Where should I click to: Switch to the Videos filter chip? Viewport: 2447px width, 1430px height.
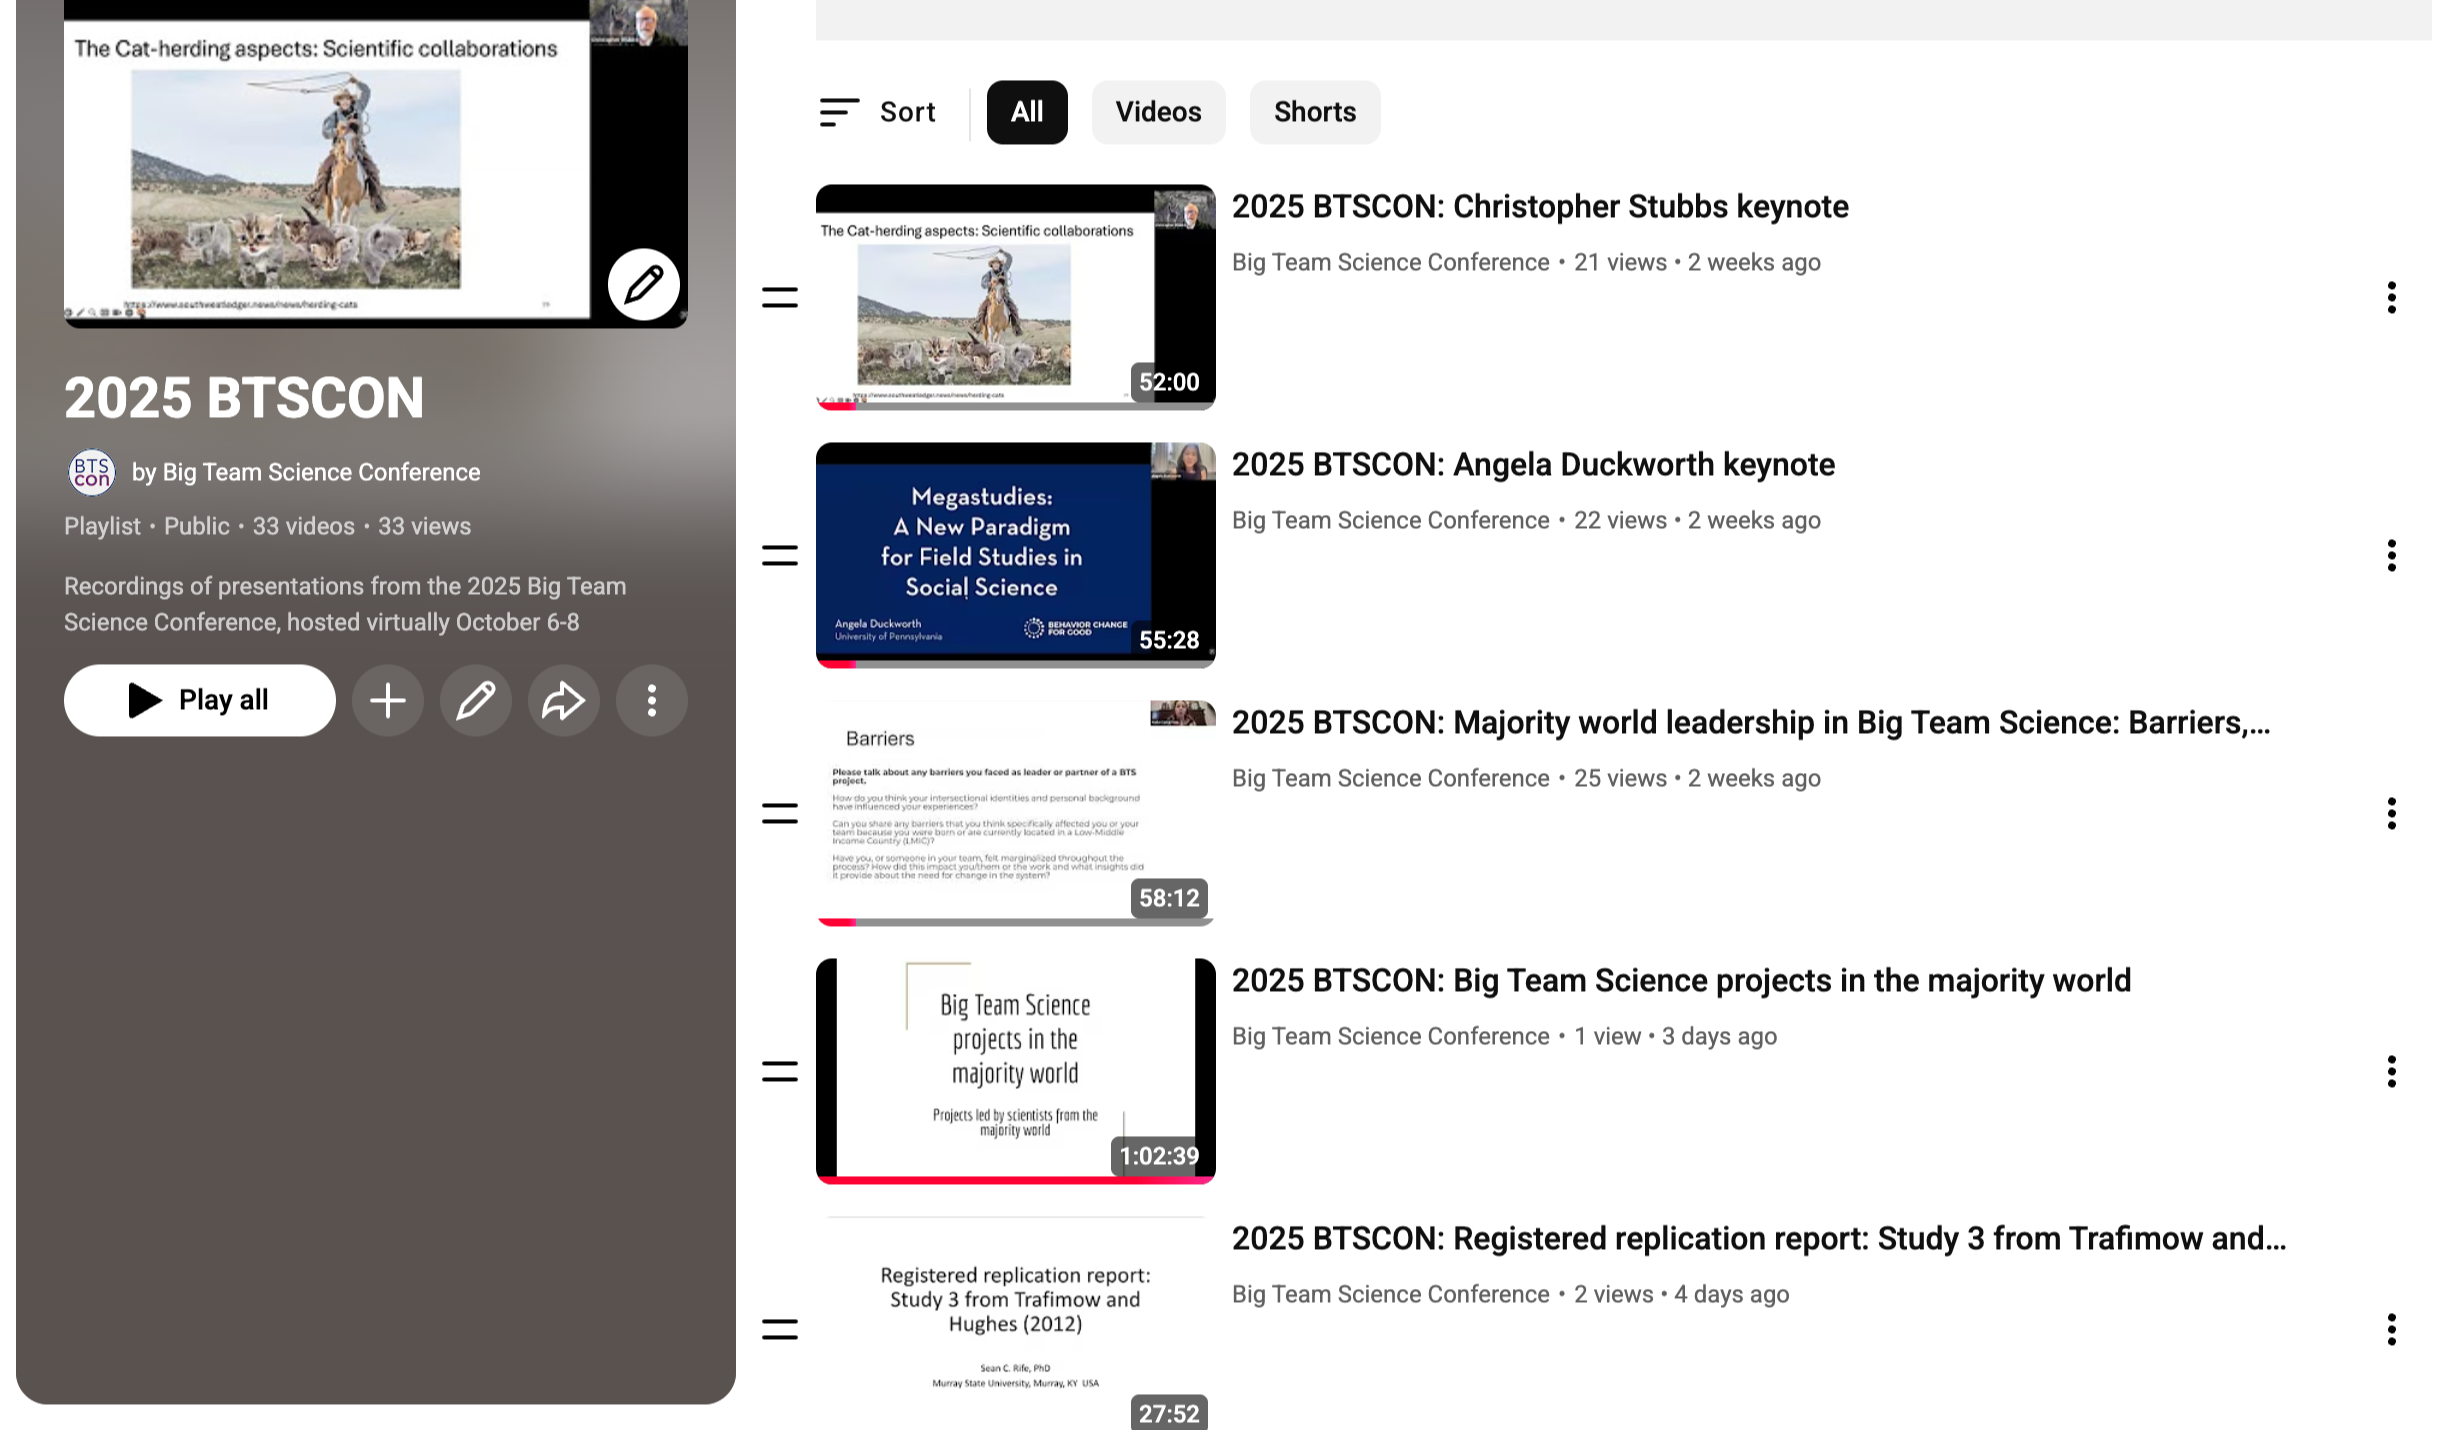click(x=1158, y=112)
